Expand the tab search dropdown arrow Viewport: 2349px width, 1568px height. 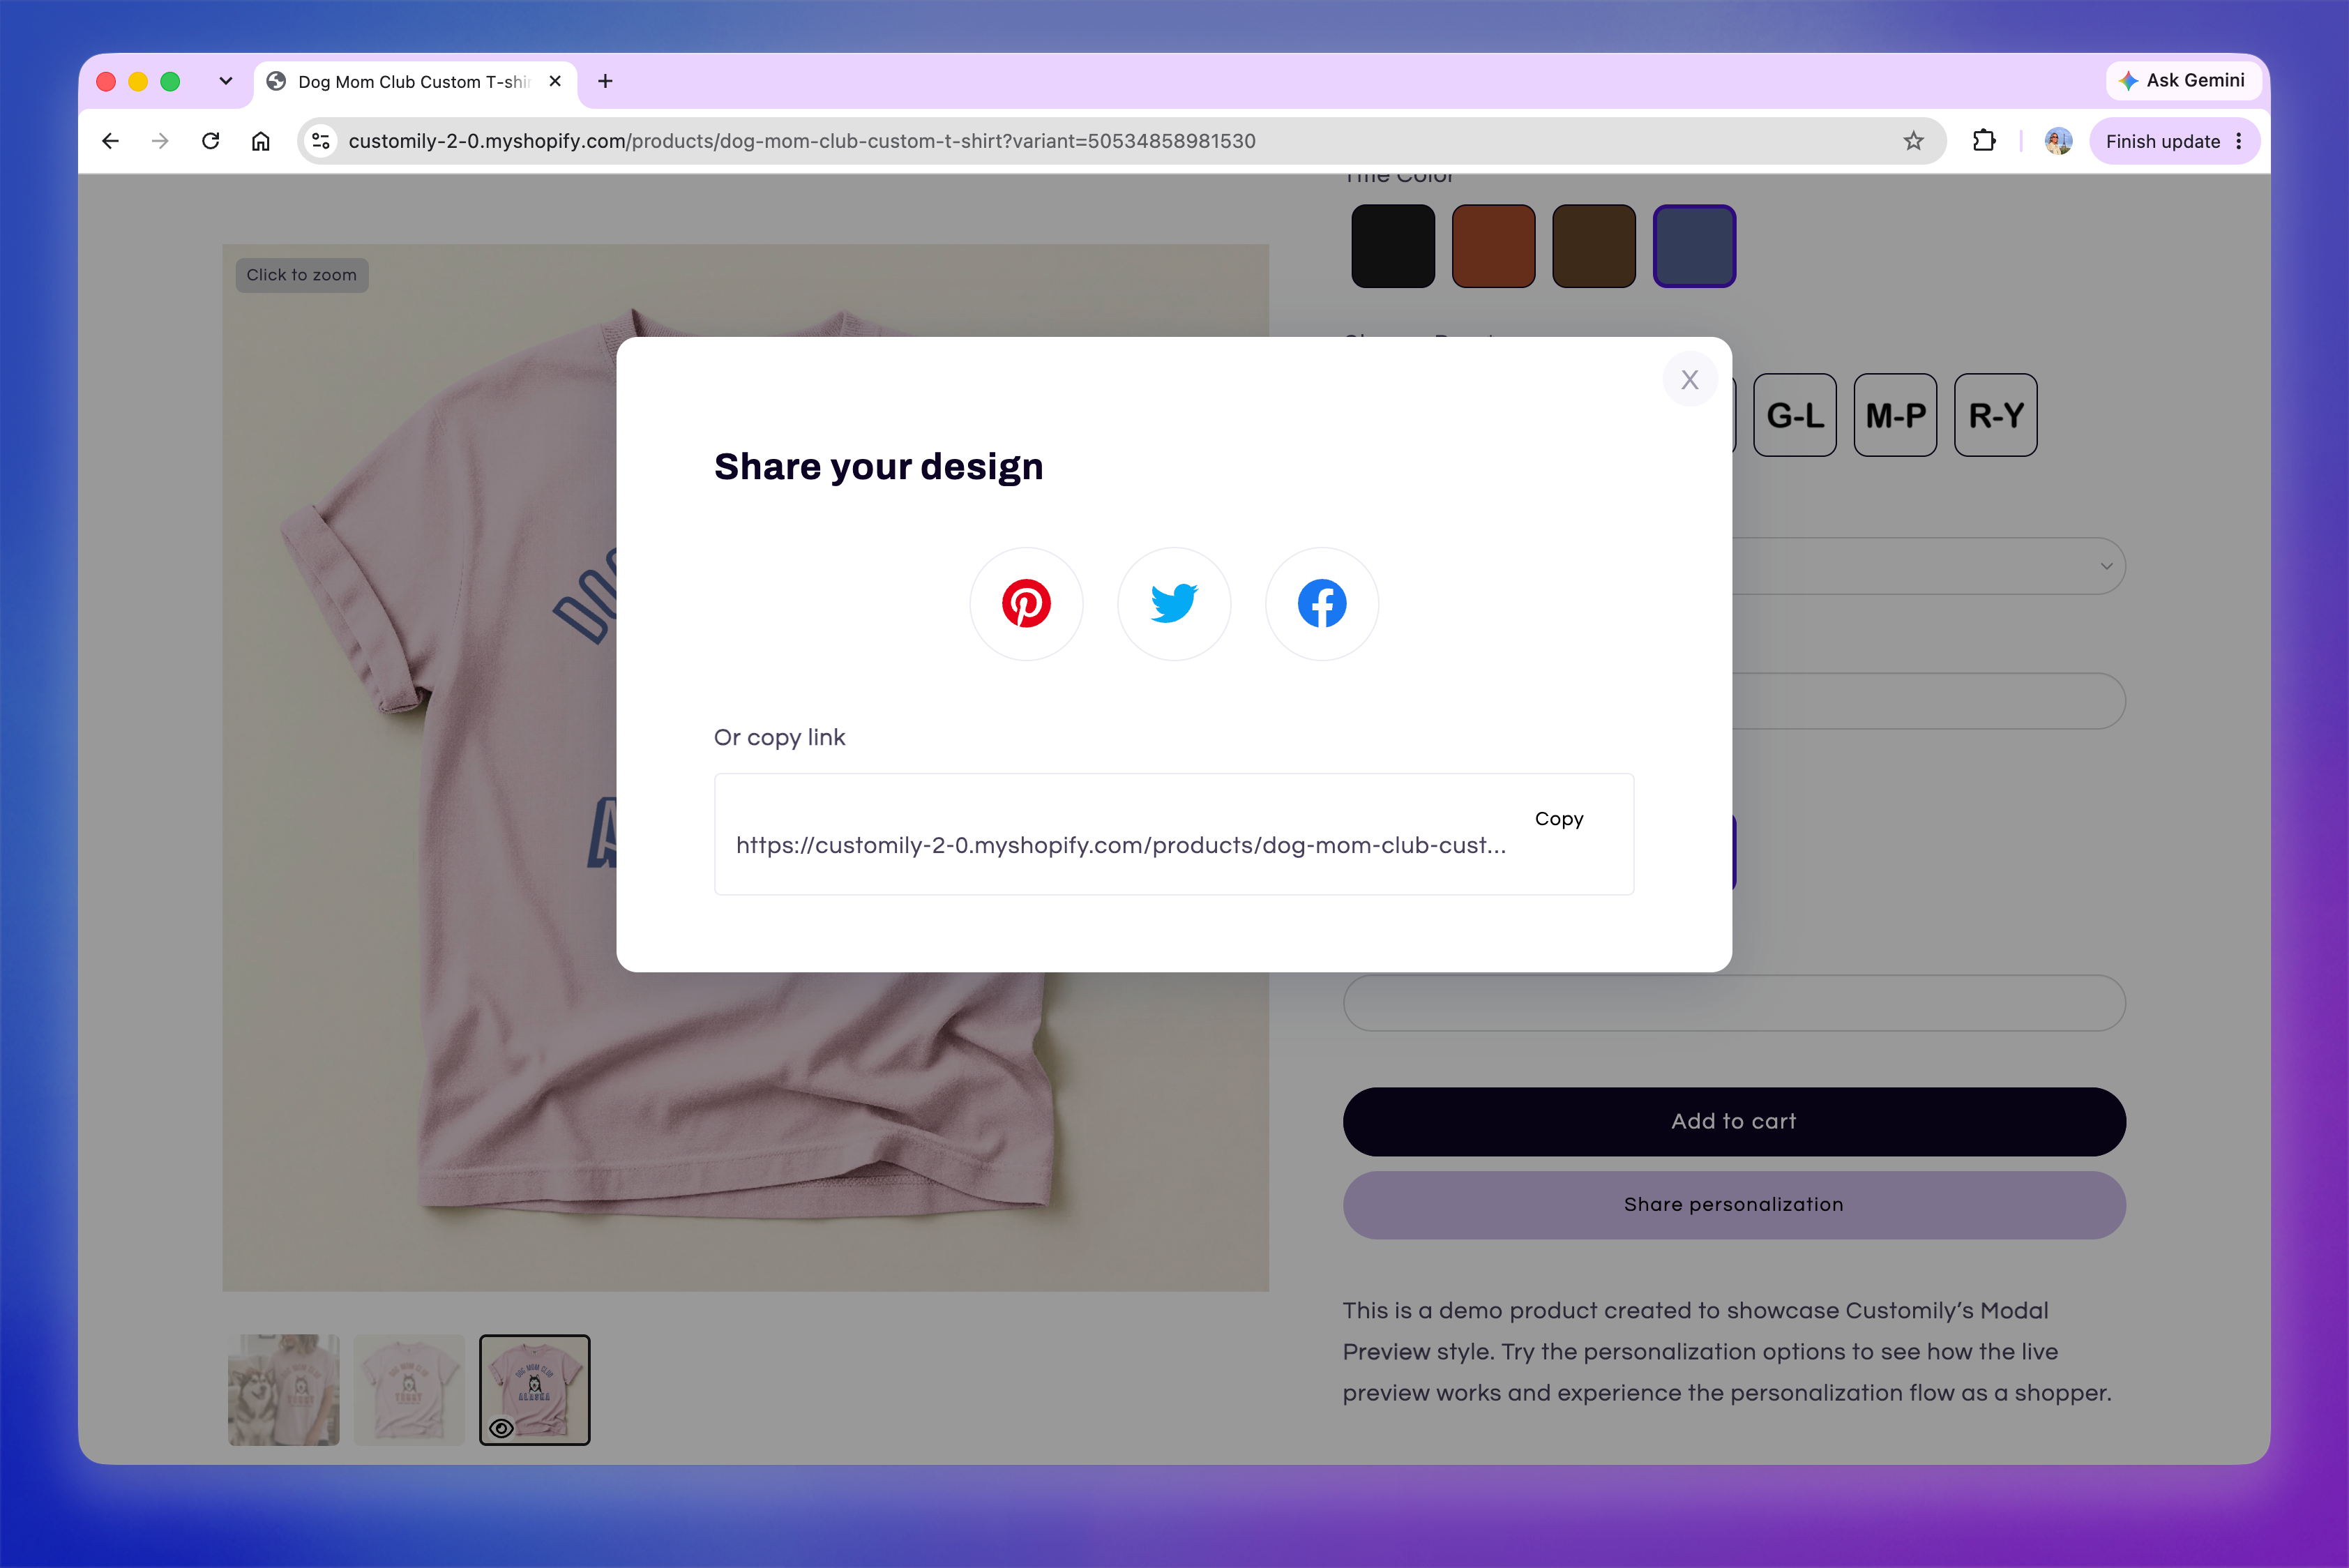tap(226, 81)
